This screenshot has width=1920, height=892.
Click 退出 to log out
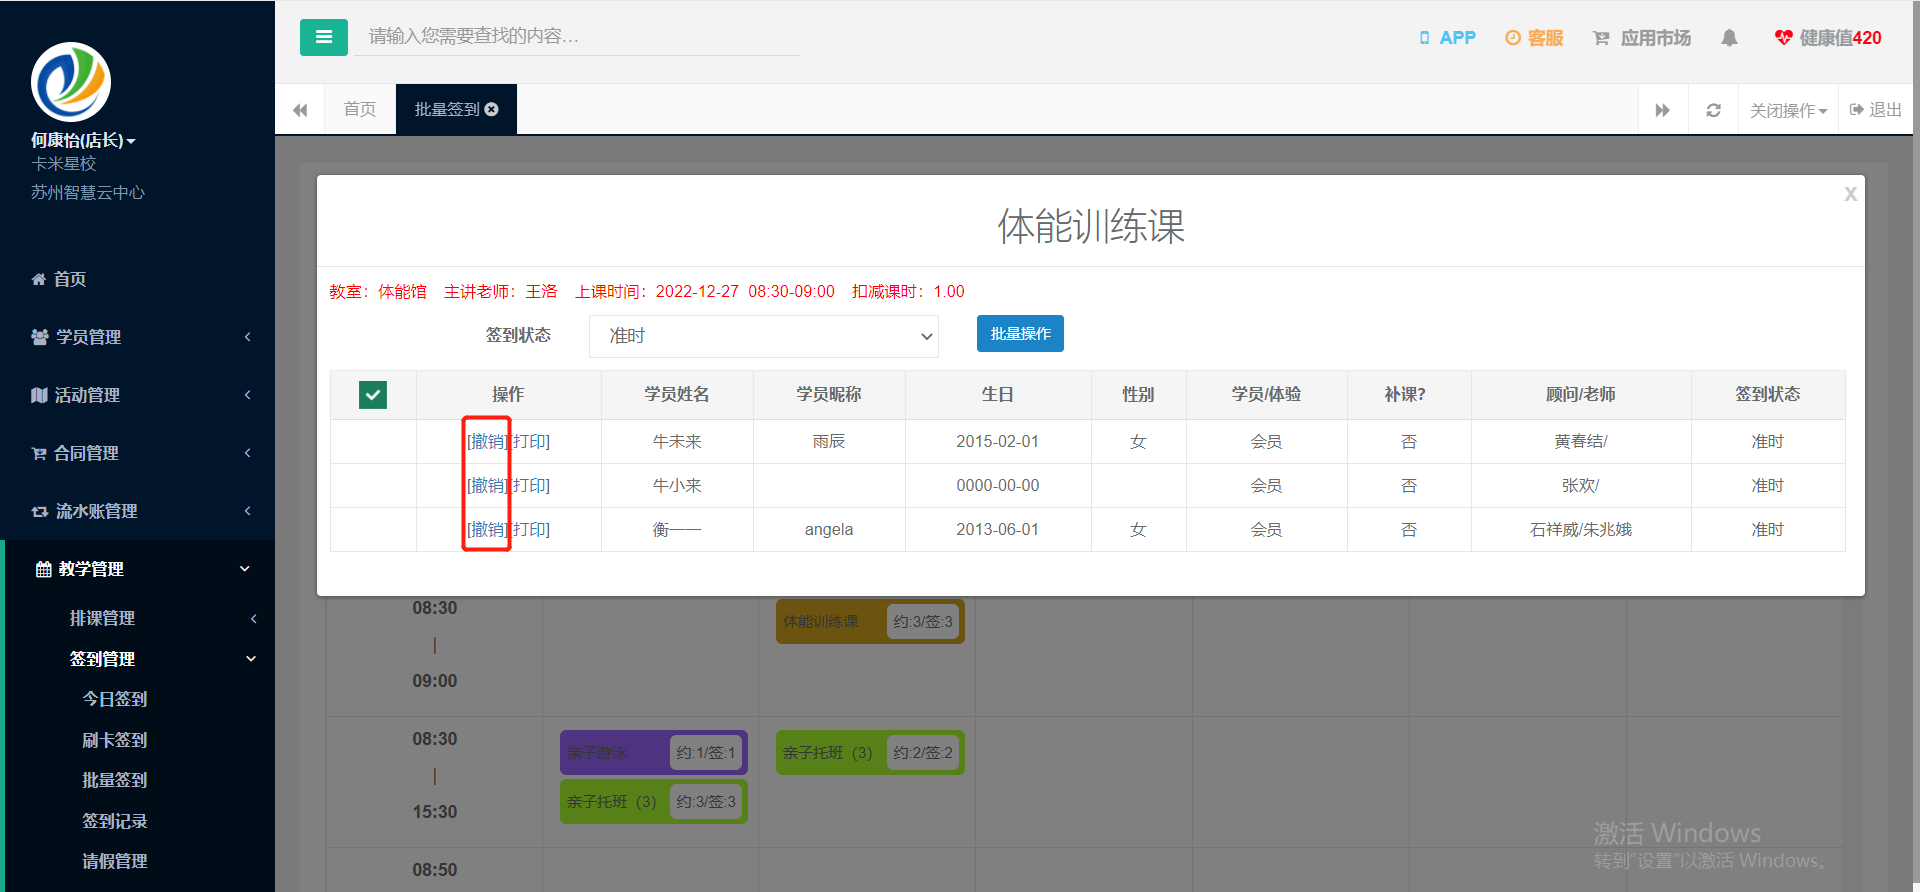coord(1876,110)
